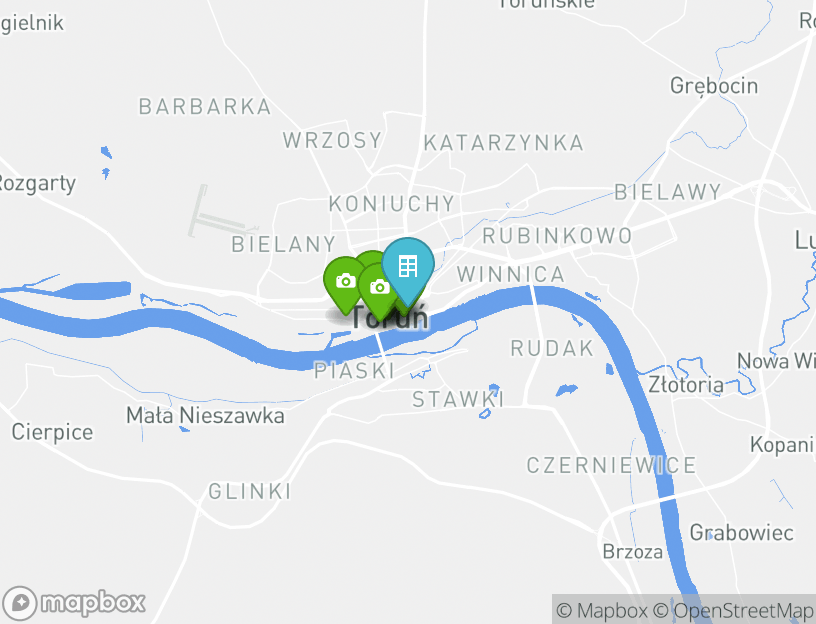The image size is (816, 624).
Task: Click the Mała Nieszawka town label
Action: (x=205, y=415)
